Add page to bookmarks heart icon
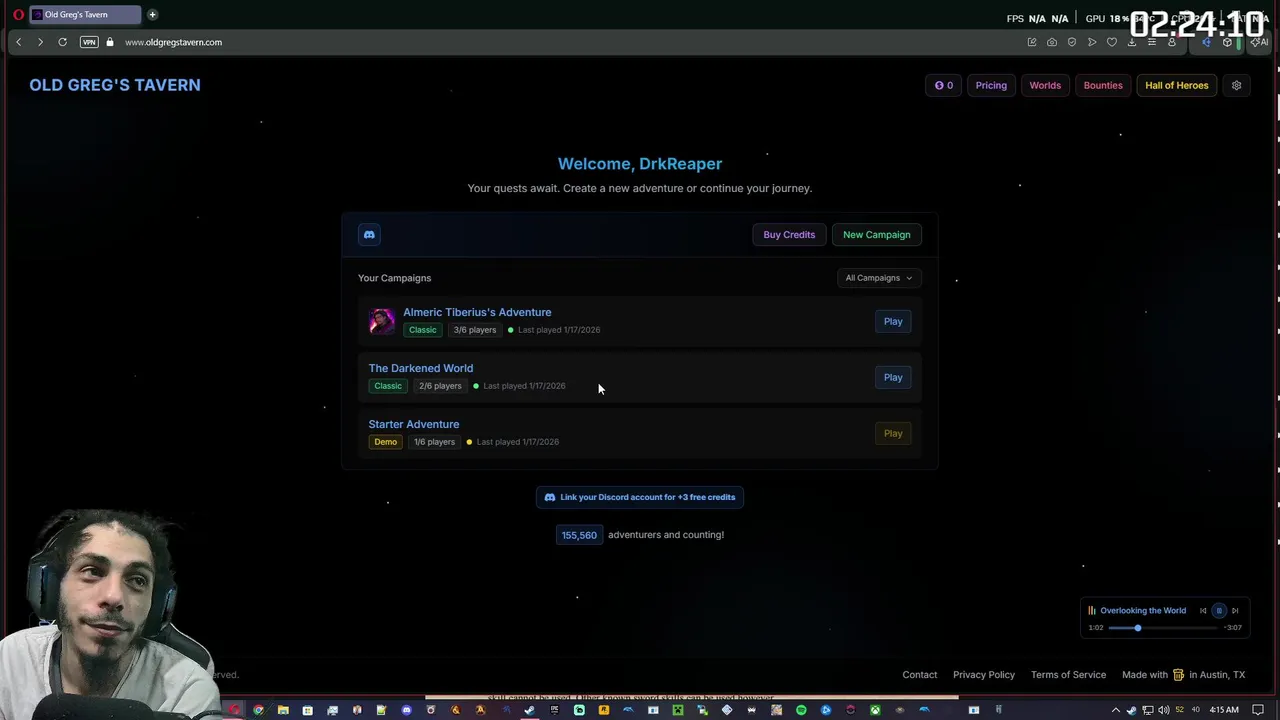The width and height of the screenshot is (1280, 720). (x=1112, y=42)
